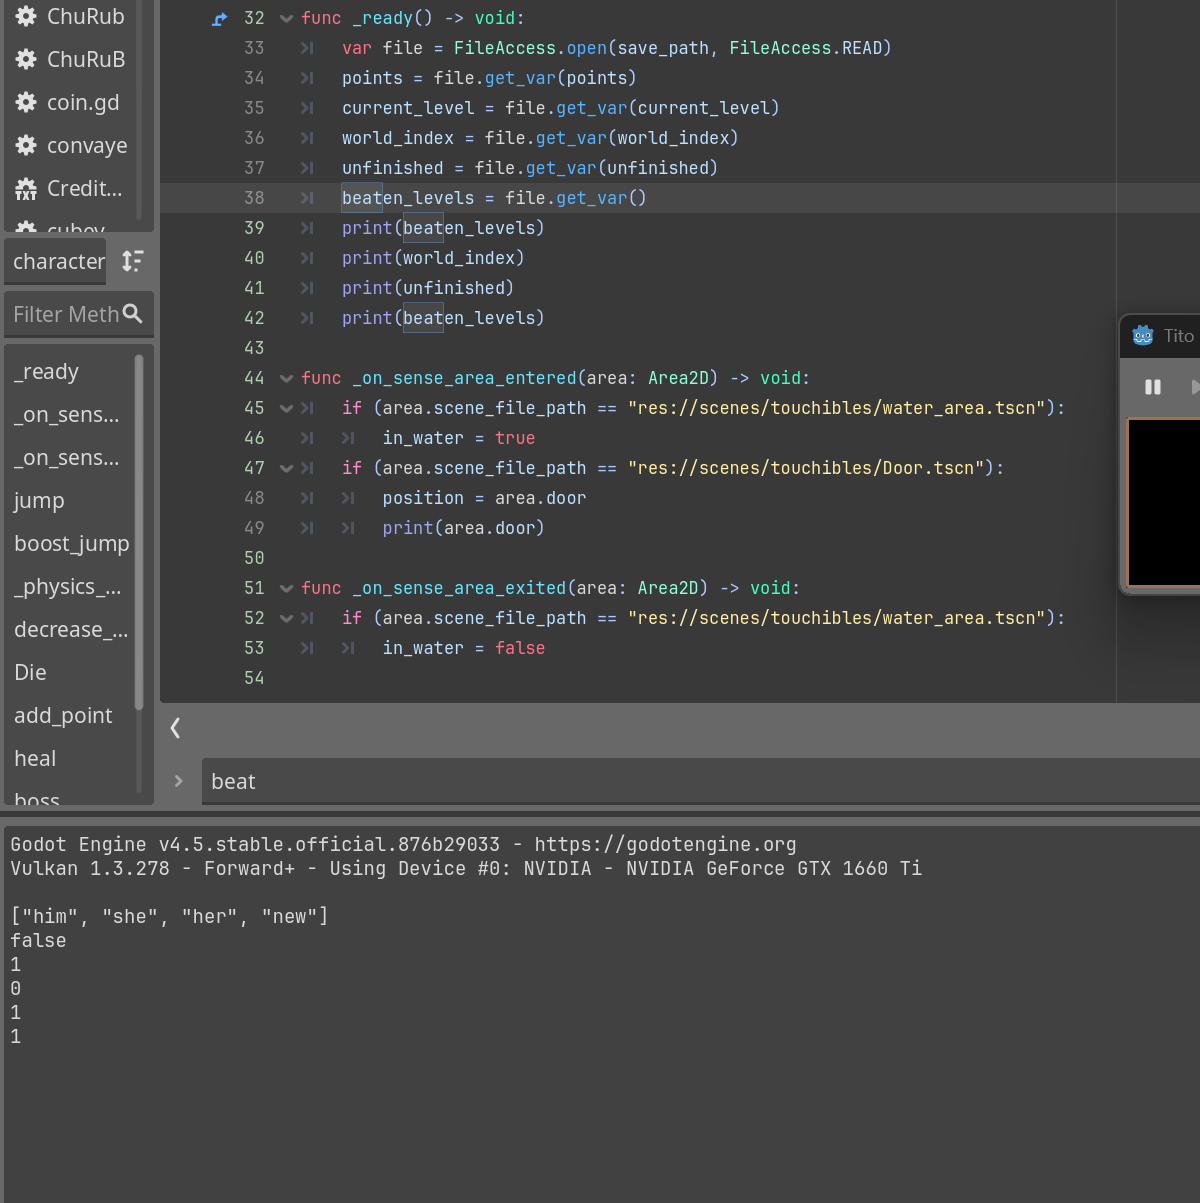Toggle alphabetical sorting of the methods list
The image size is (1200, 1203).
[x=132, y=261]
